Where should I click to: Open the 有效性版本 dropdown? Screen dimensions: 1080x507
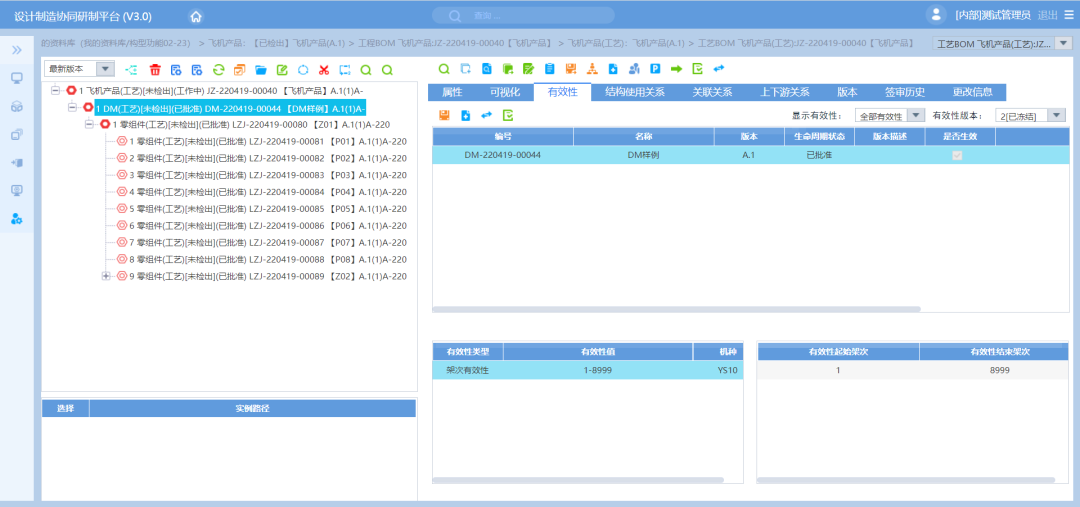pyautogui.click(x=1056, y=116)
